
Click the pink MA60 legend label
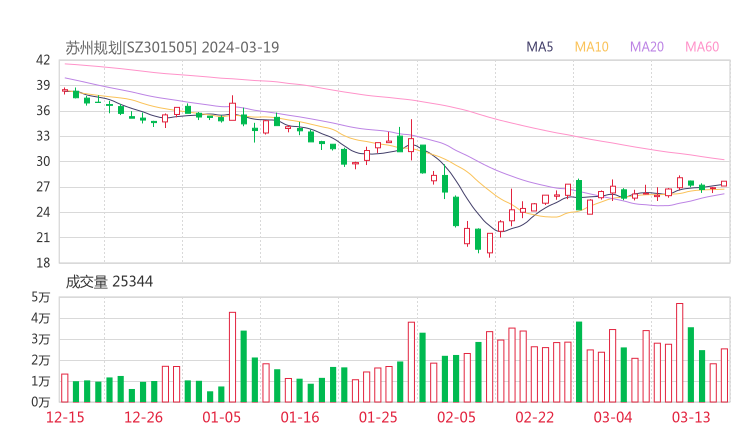tap(702, 47)
